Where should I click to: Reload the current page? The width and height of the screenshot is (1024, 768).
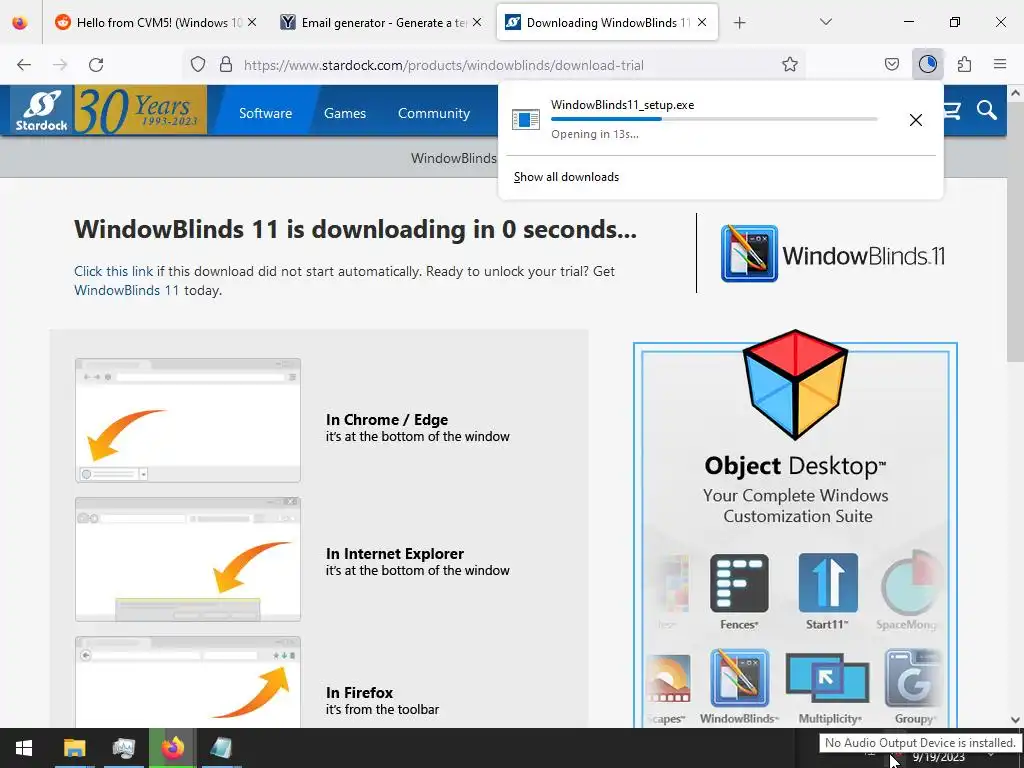tap(96, 65)
